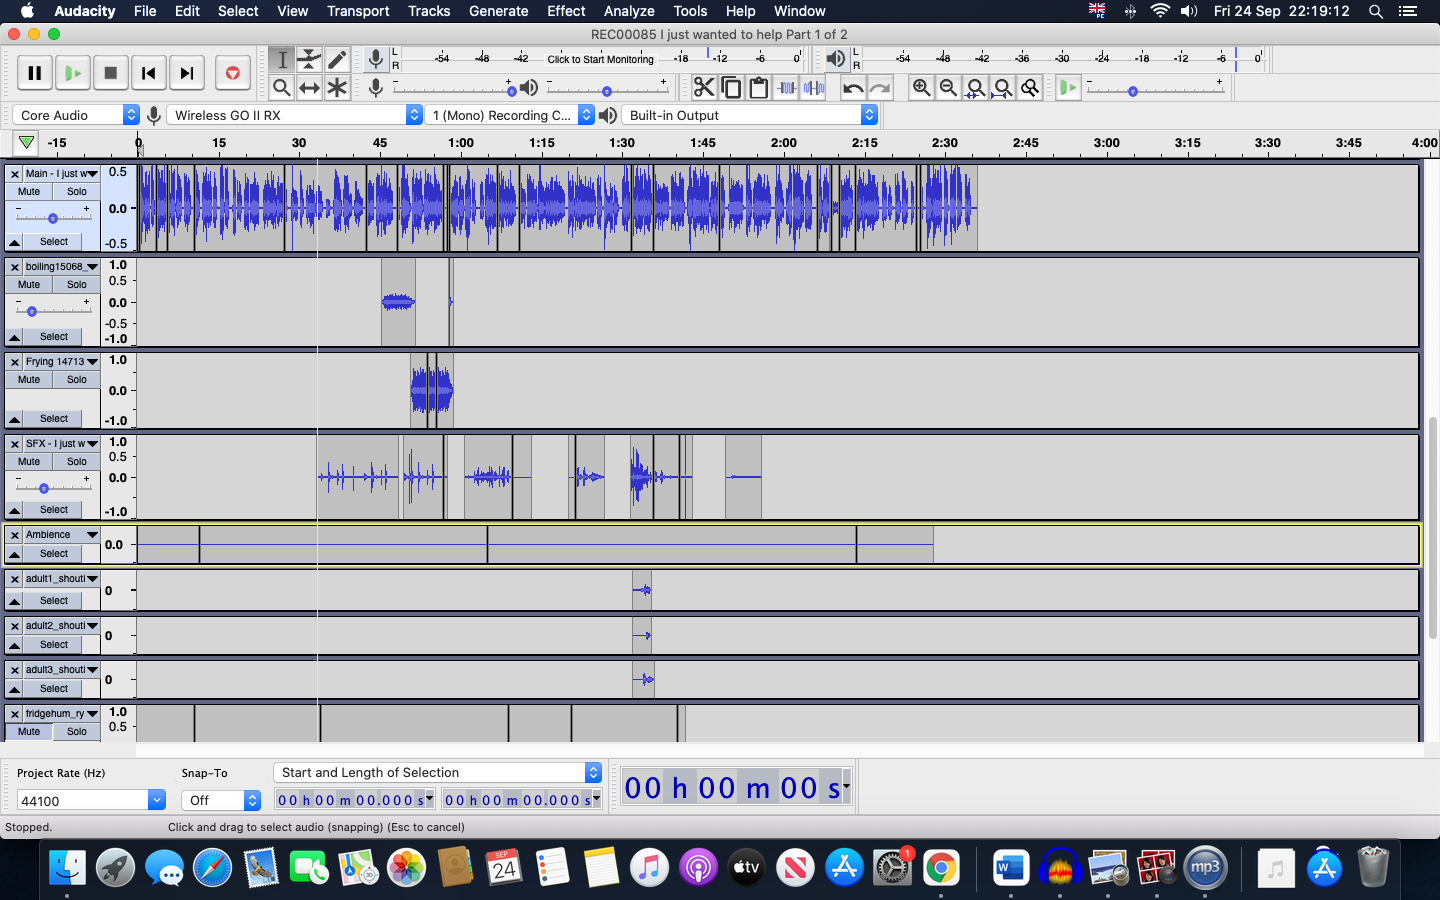Open Wireless GO II RX device dropdown
Image resolution: width=1440 pixels, height=900 pixels.
(x=294, y=115)
